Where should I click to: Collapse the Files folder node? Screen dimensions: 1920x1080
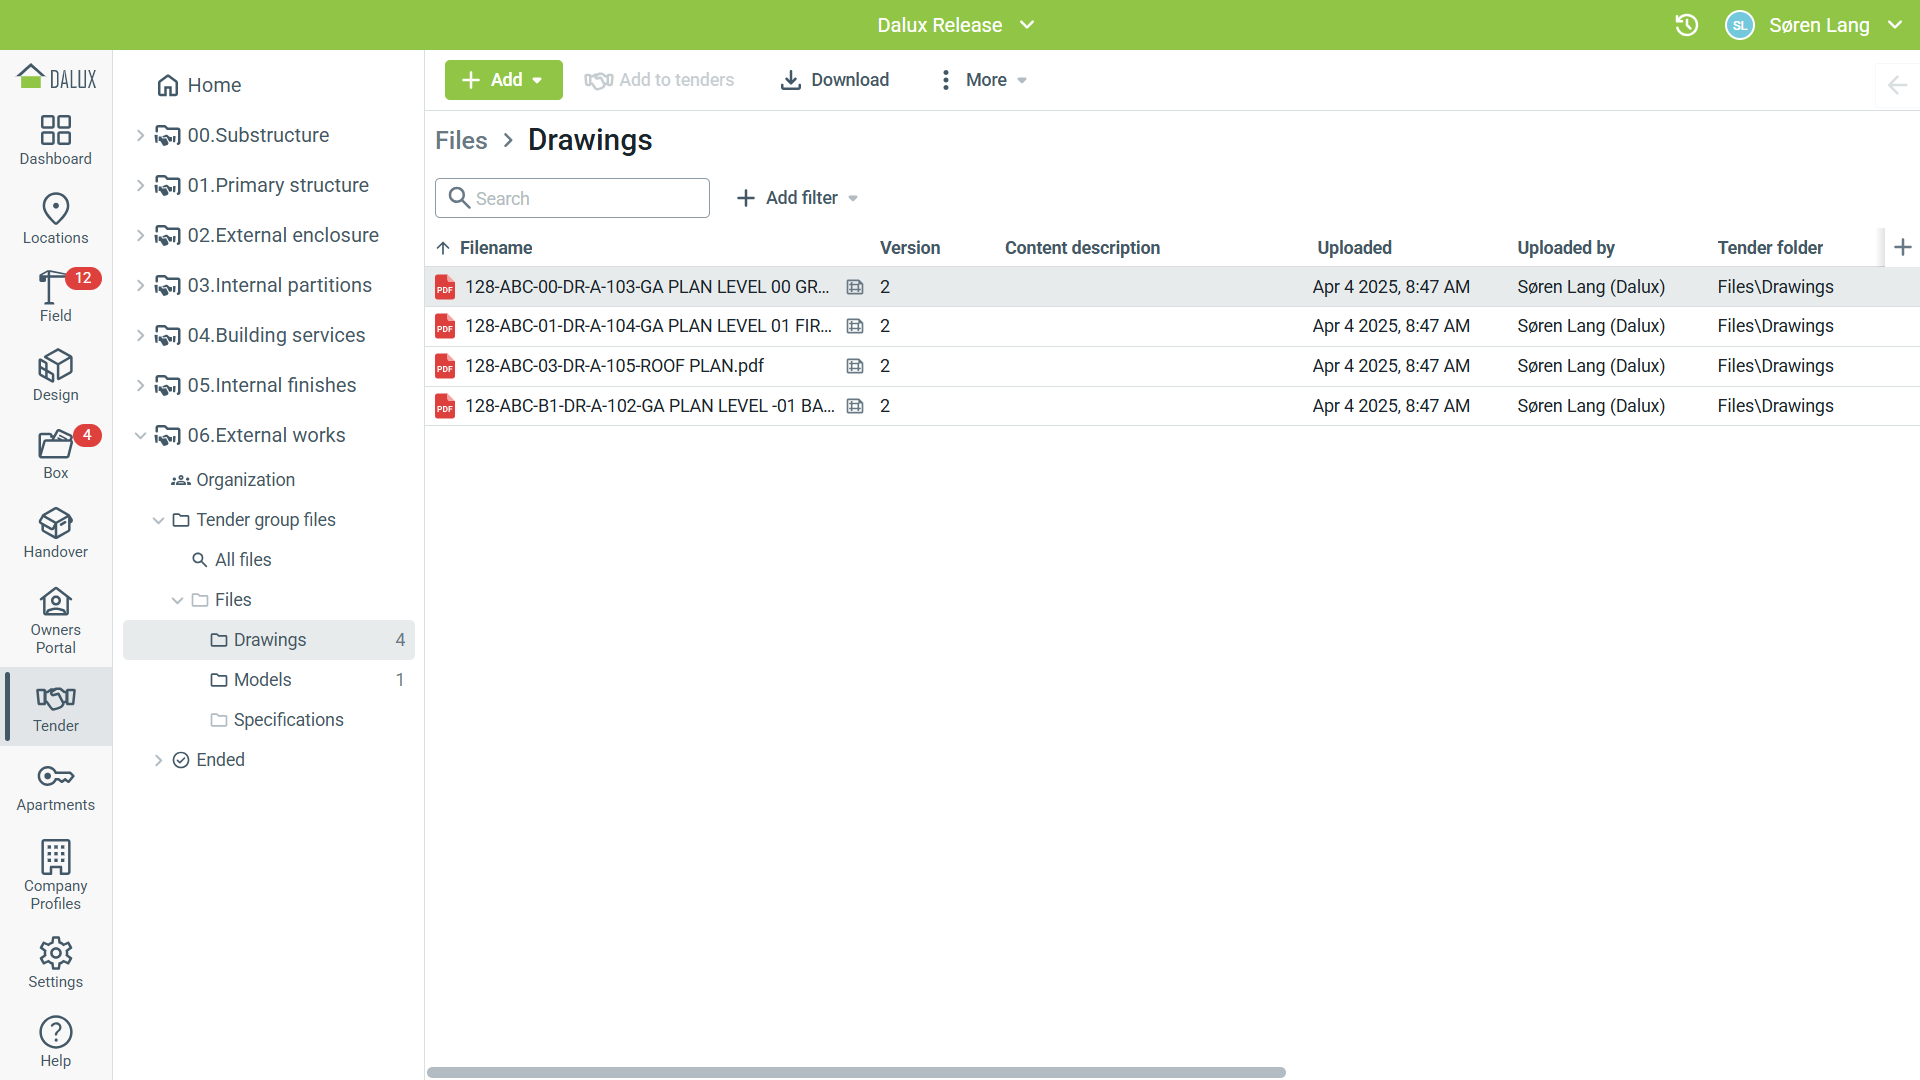click(177, 600)
